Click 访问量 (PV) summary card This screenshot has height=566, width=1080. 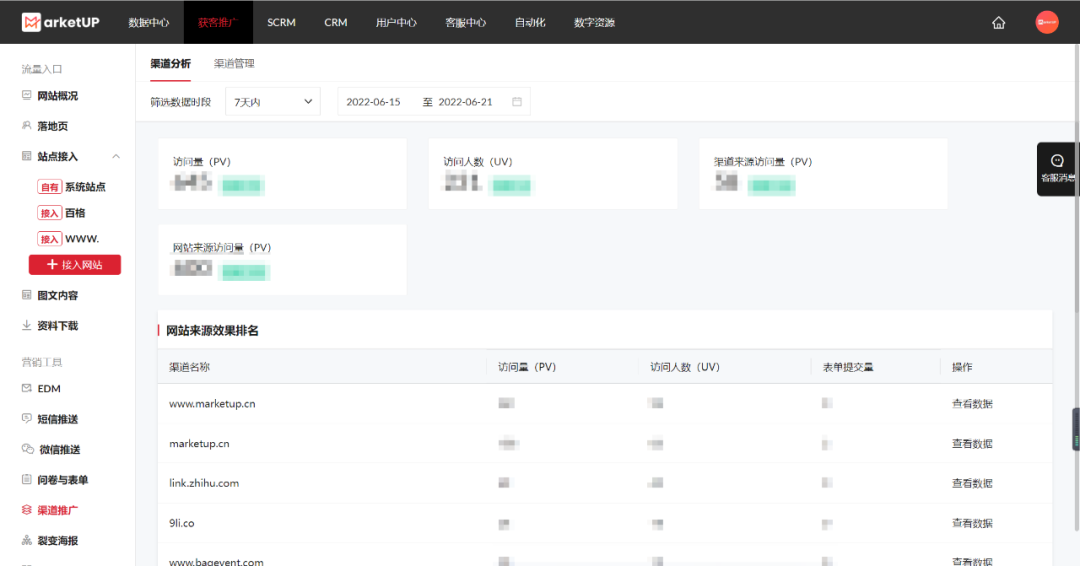[x=282, y=174]
